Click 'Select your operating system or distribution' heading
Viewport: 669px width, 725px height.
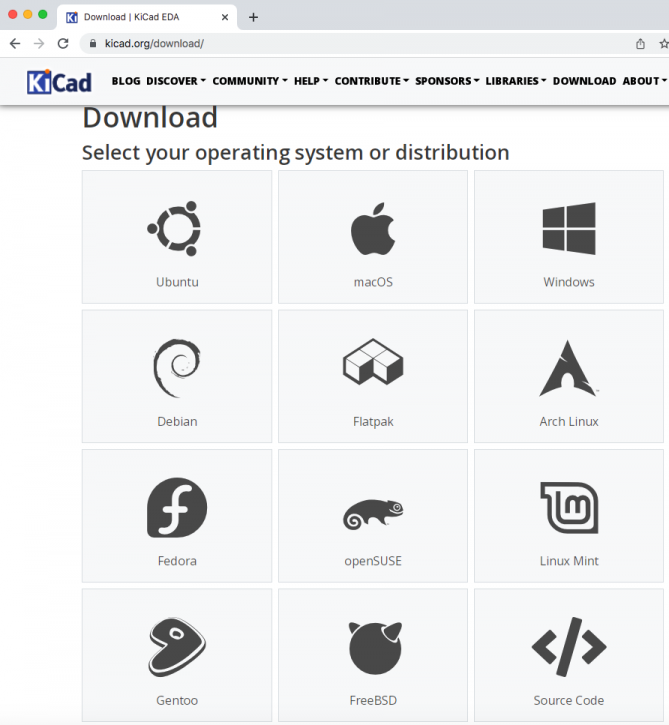coord(296,153)
